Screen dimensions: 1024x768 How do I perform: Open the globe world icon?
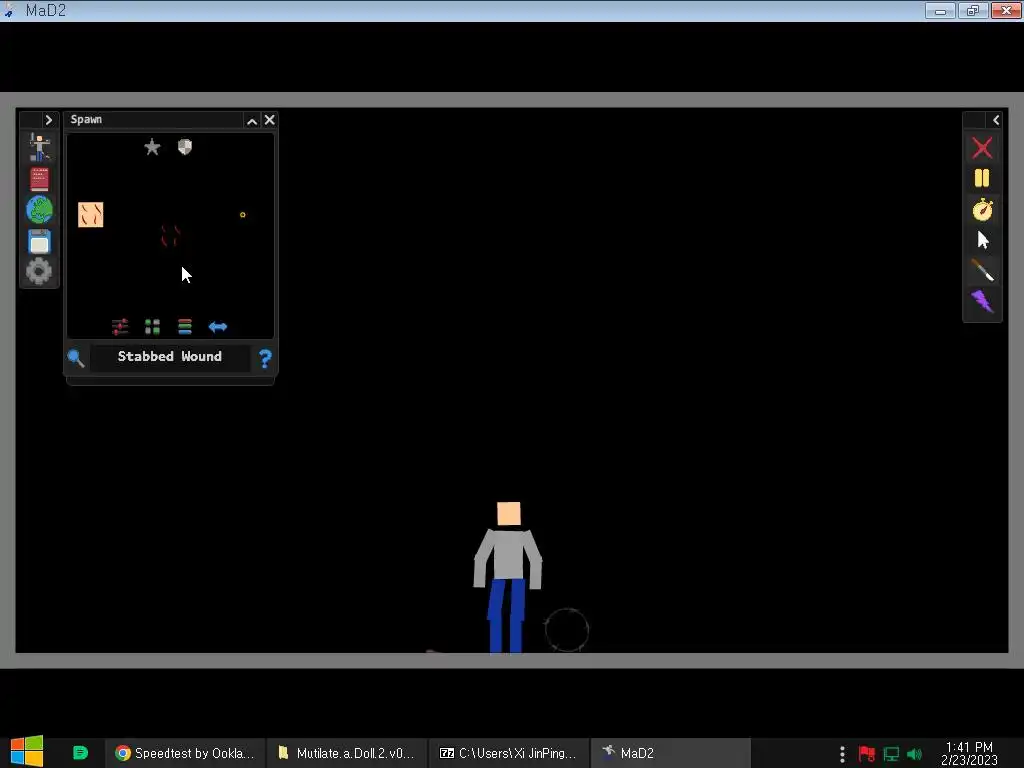(x=39, y=210)
